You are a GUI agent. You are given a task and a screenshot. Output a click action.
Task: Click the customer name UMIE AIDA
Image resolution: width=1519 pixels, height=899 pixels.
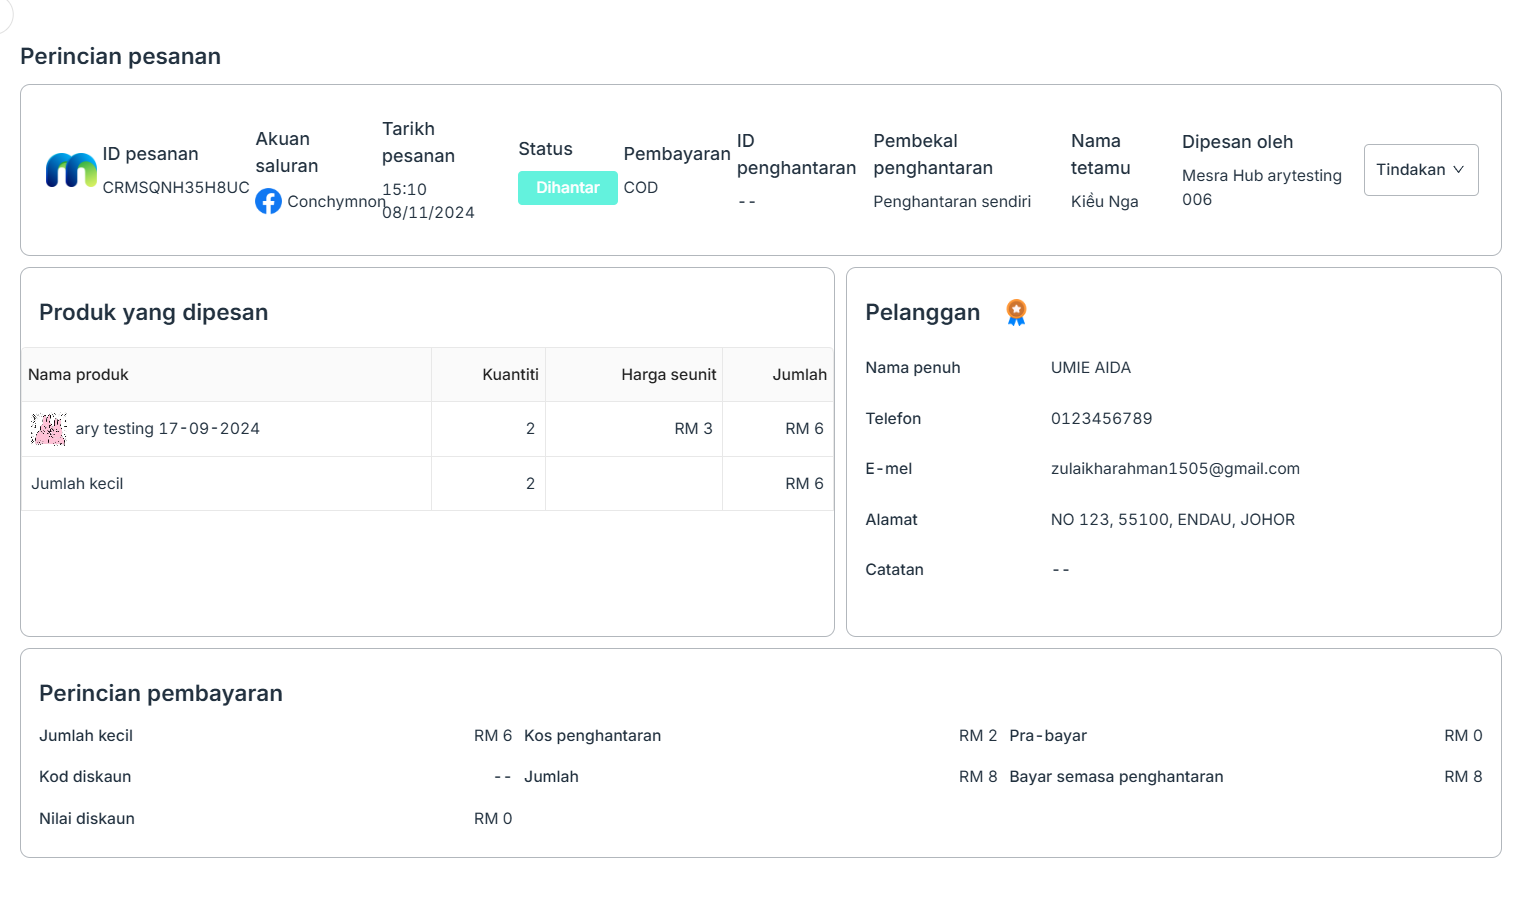point(1090,368)
